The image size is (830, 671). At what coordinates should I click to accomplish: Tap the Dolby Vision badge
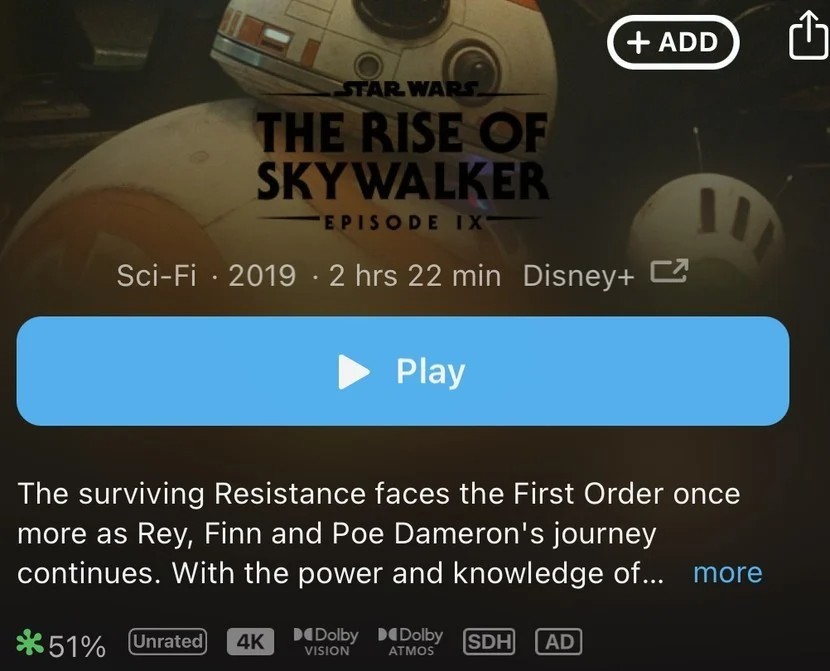(326, 642)
